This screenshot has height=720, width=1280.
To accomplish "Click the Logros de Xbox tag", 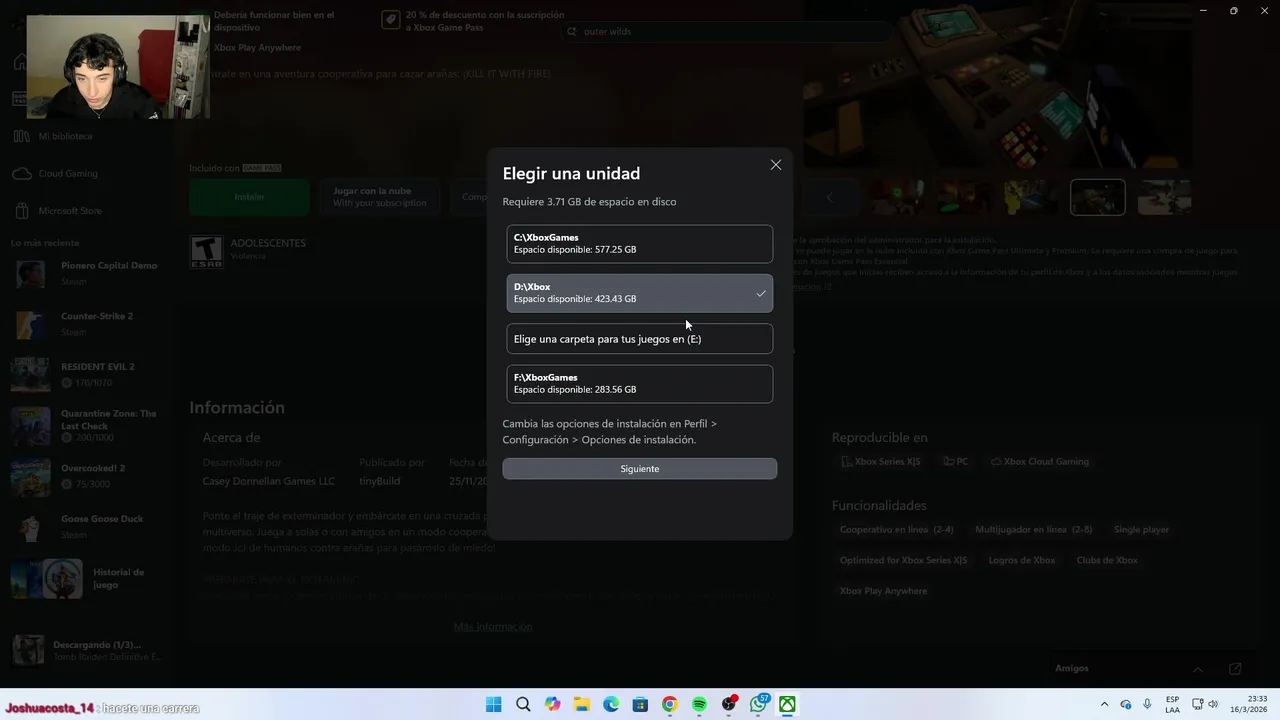I will click(x=1022, y=560).
